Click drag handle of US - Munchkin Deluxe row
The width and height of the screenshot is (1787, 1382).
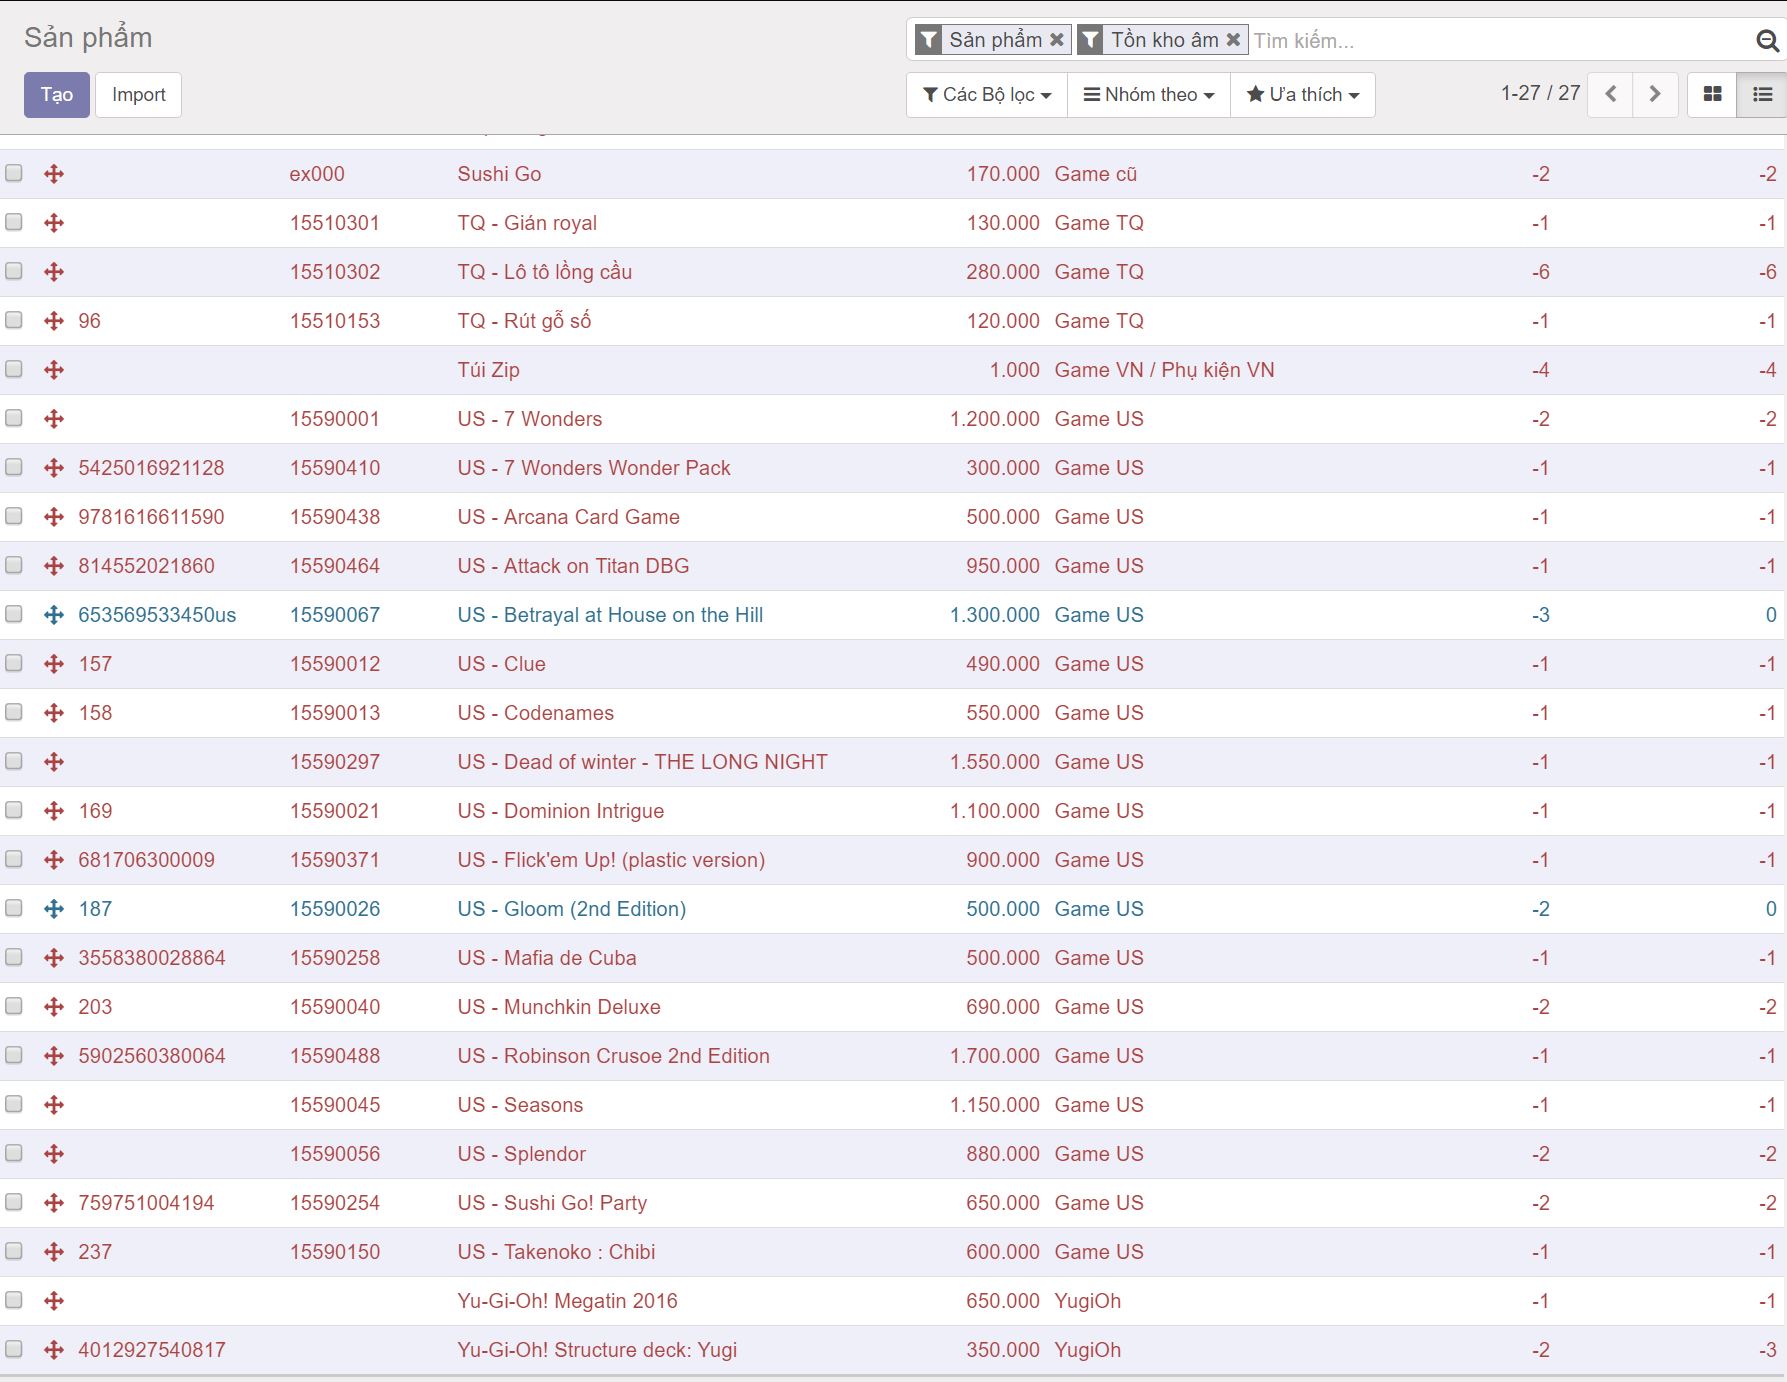pos(54,1007)
